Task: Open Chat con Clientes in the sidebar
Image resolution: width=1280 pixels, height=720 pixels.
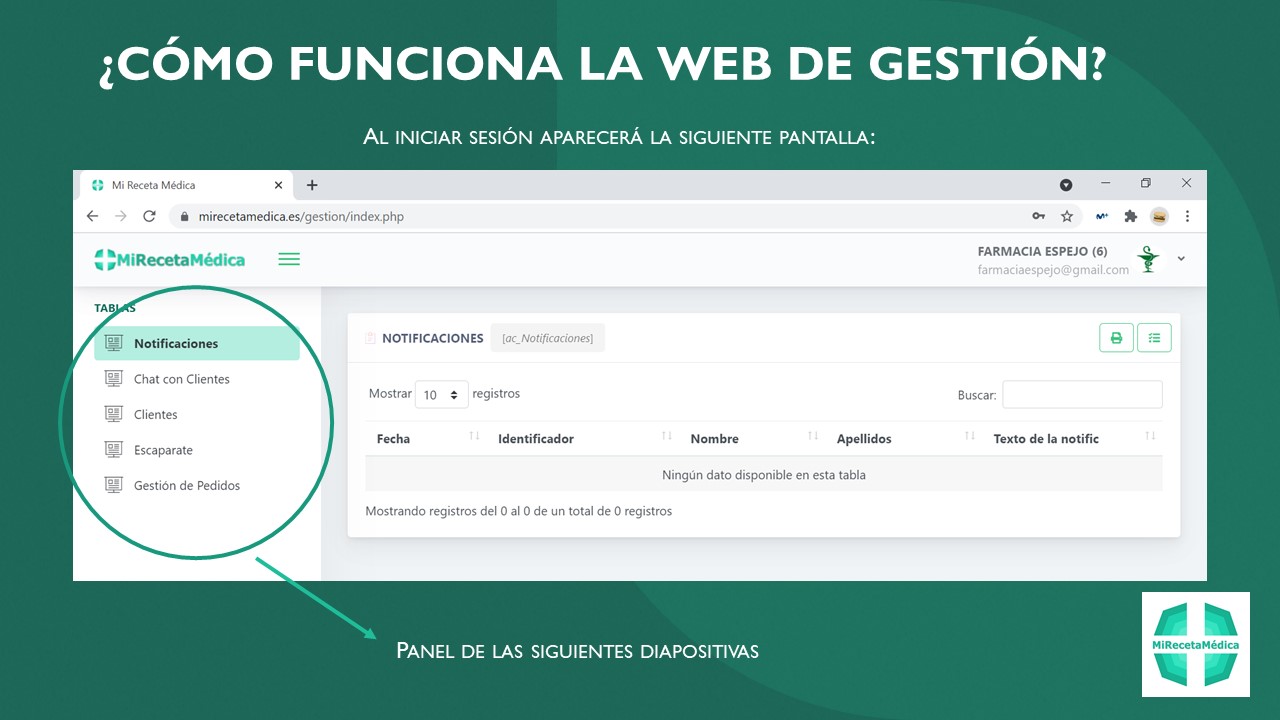Action: click(181, 379)
